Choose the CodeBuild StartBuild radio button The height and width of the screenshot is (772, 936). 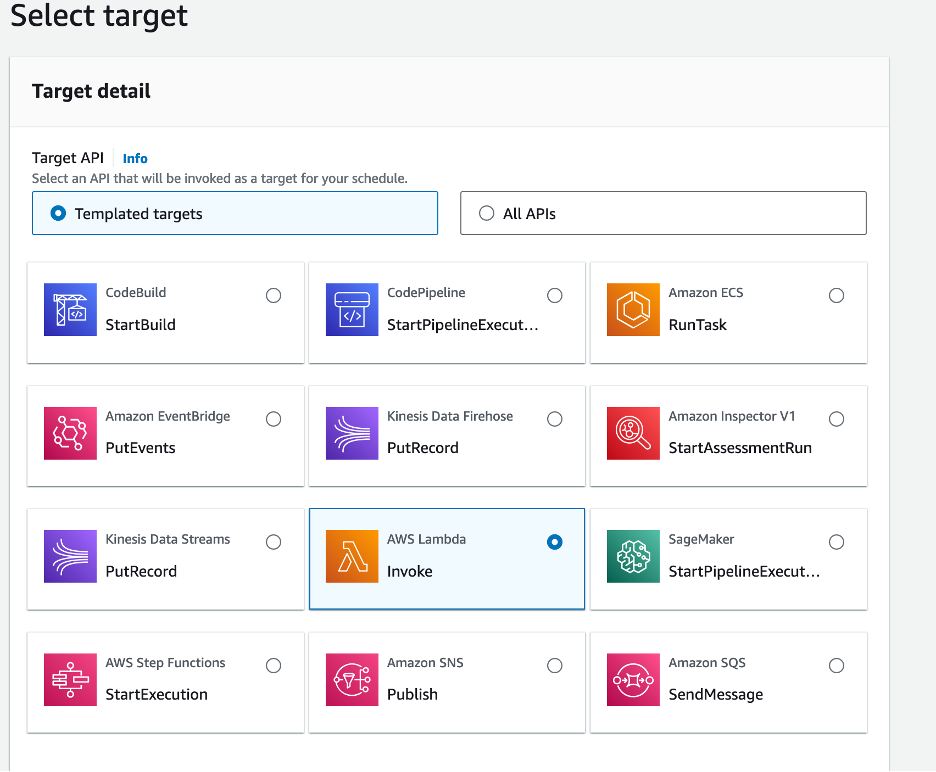pyautogui.click(x=273, y=296)
